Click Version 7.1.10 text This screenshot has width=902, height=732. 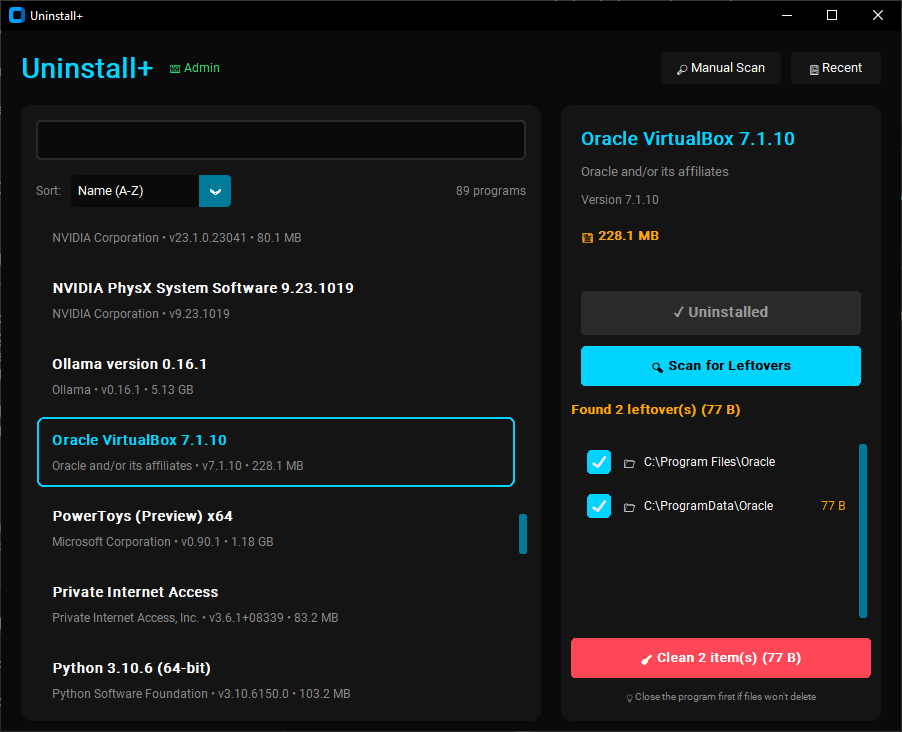click(620, 200)
